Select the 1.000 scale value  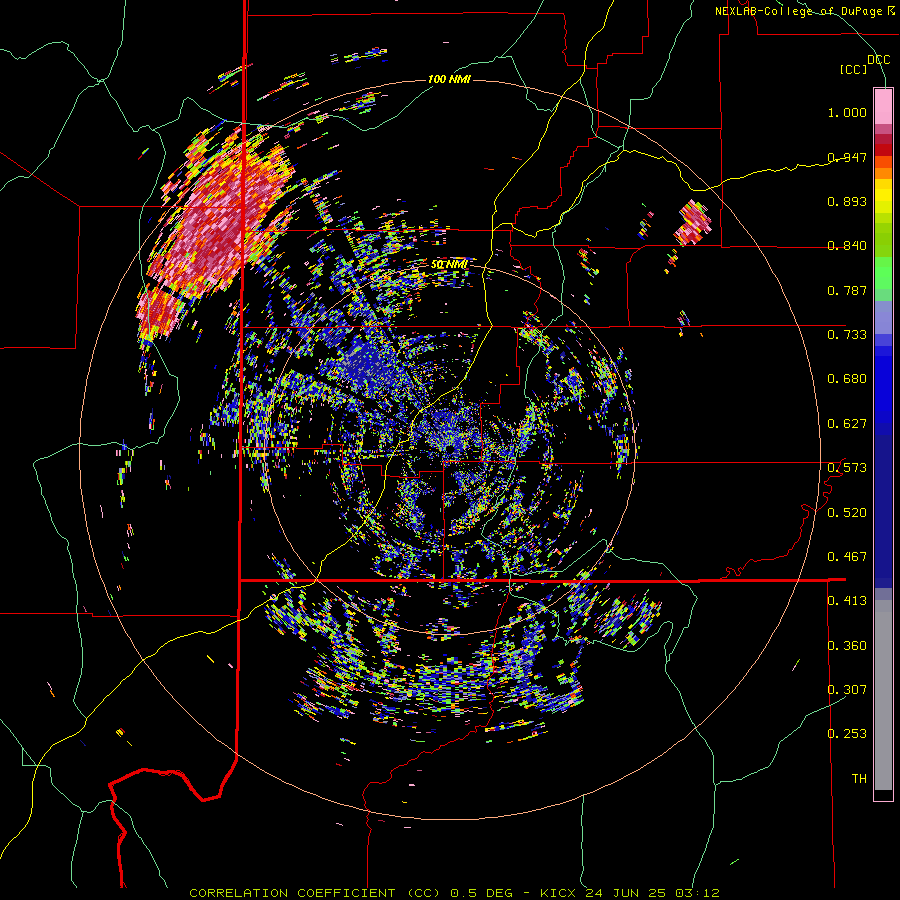click(847, 112)
